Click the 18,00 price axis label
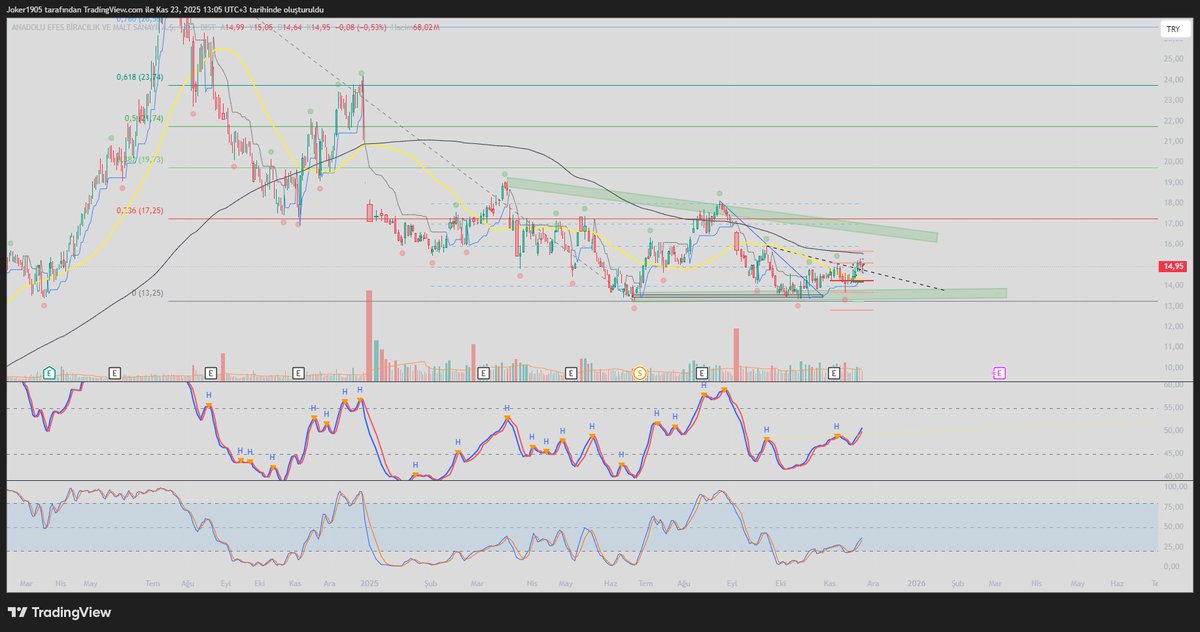 (x=1173, y=203)
